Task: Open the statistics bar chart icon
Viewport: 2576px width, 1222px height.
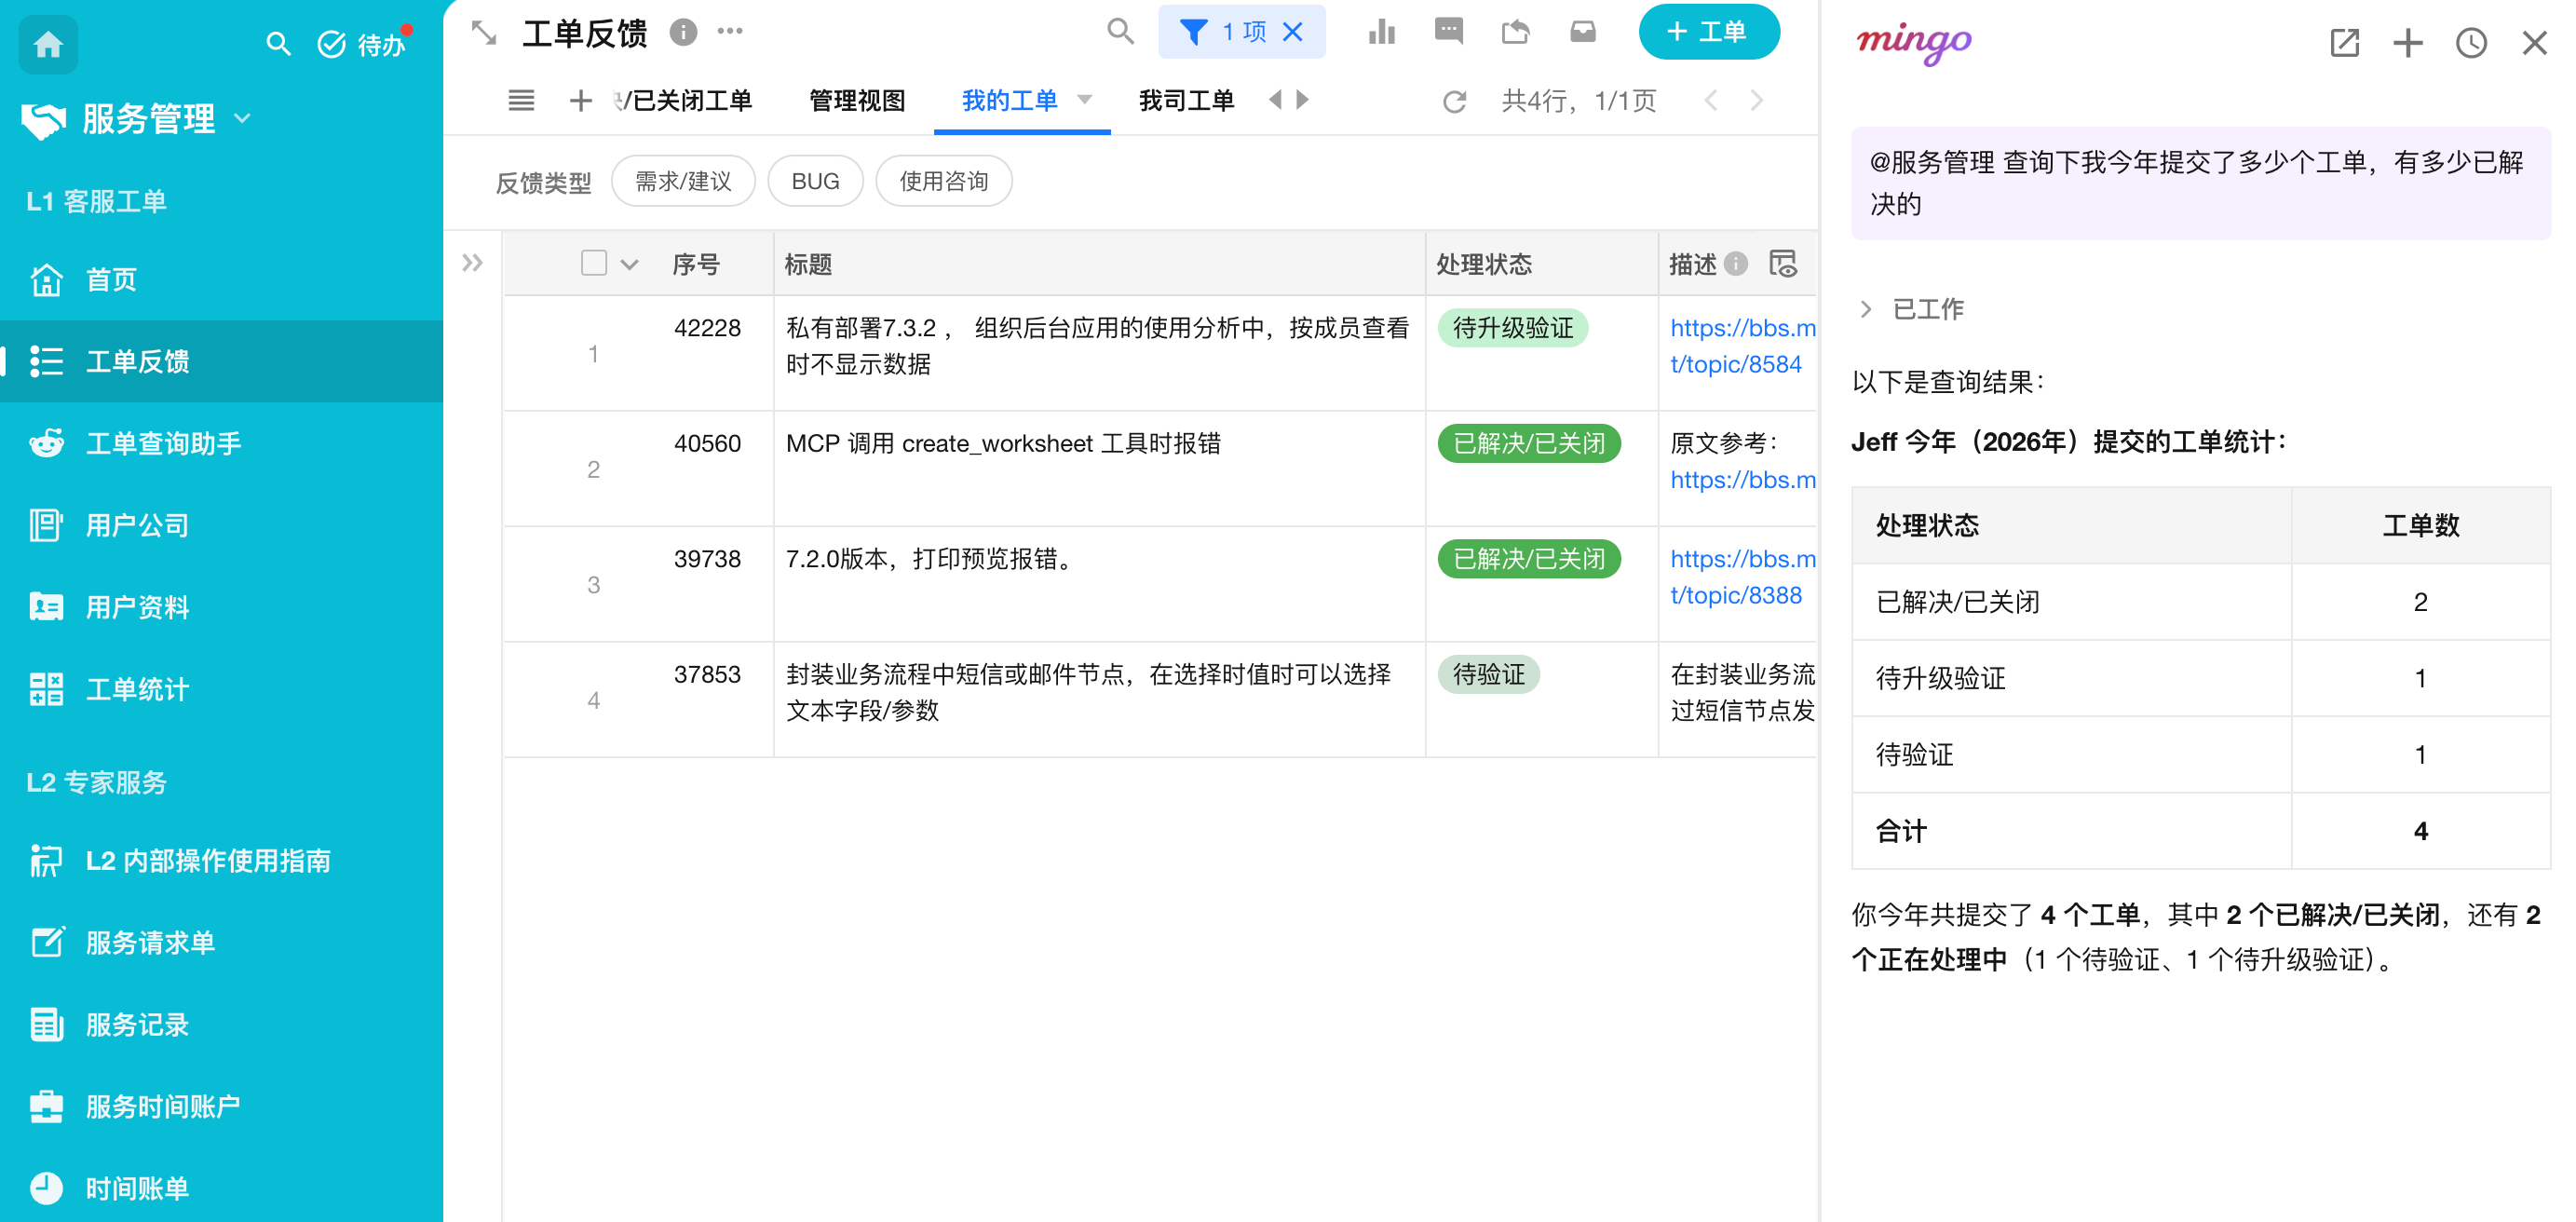Action: pos(1382,32)
